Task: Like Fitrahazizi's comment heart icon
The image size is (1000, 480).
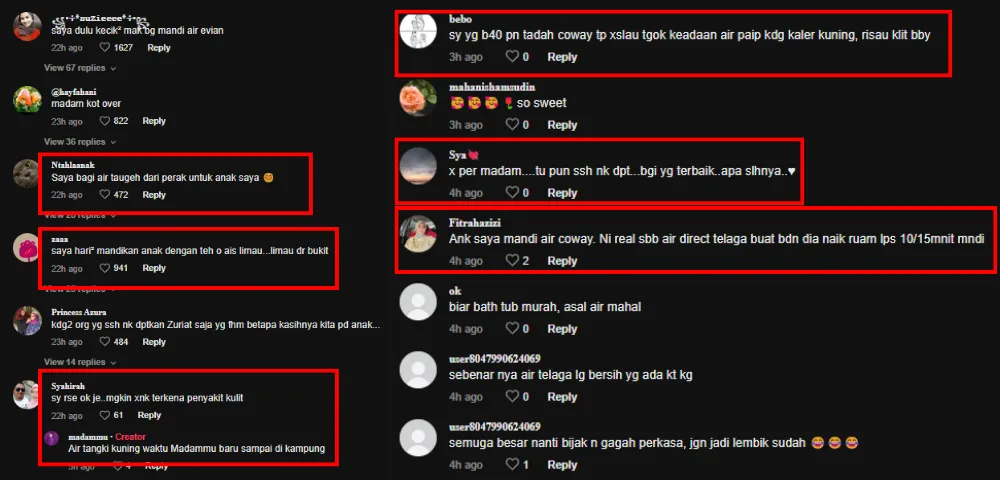Action: [512, 261]
